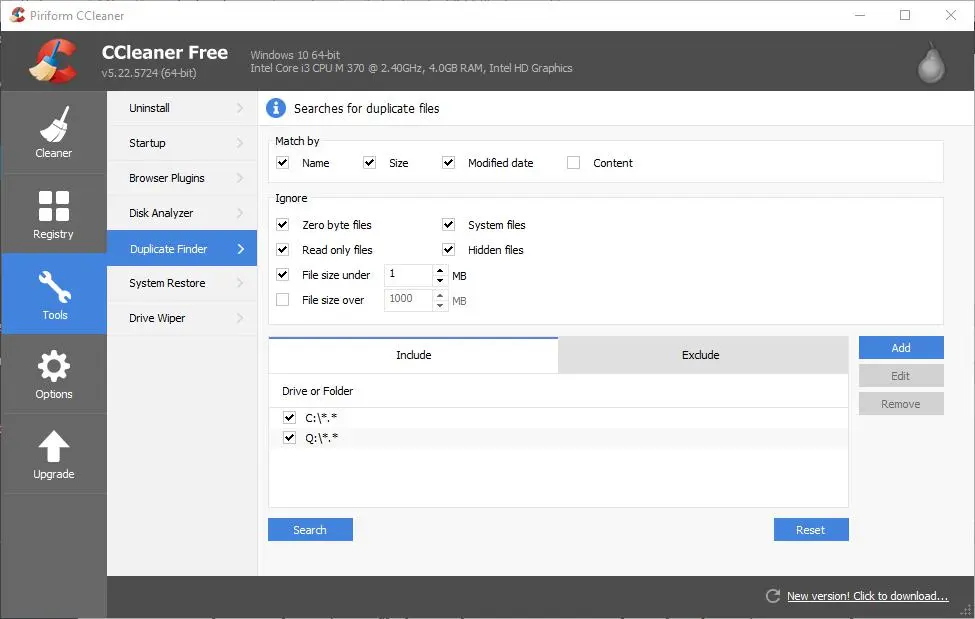Toggle the Size match checkbox
This screenshot has height=619, width=975.
click(x=369, y=162)
